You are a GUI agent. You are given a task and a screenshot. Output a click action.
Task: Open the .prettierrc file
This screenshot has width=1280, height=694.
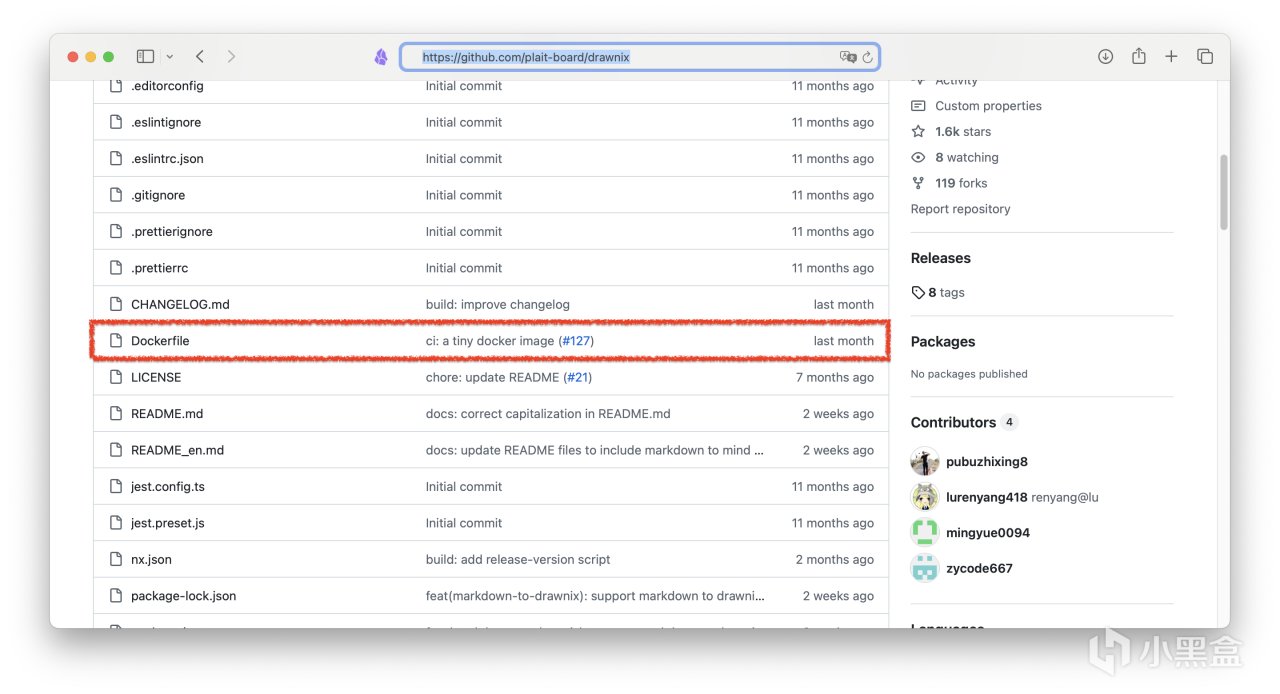point(160,268)
